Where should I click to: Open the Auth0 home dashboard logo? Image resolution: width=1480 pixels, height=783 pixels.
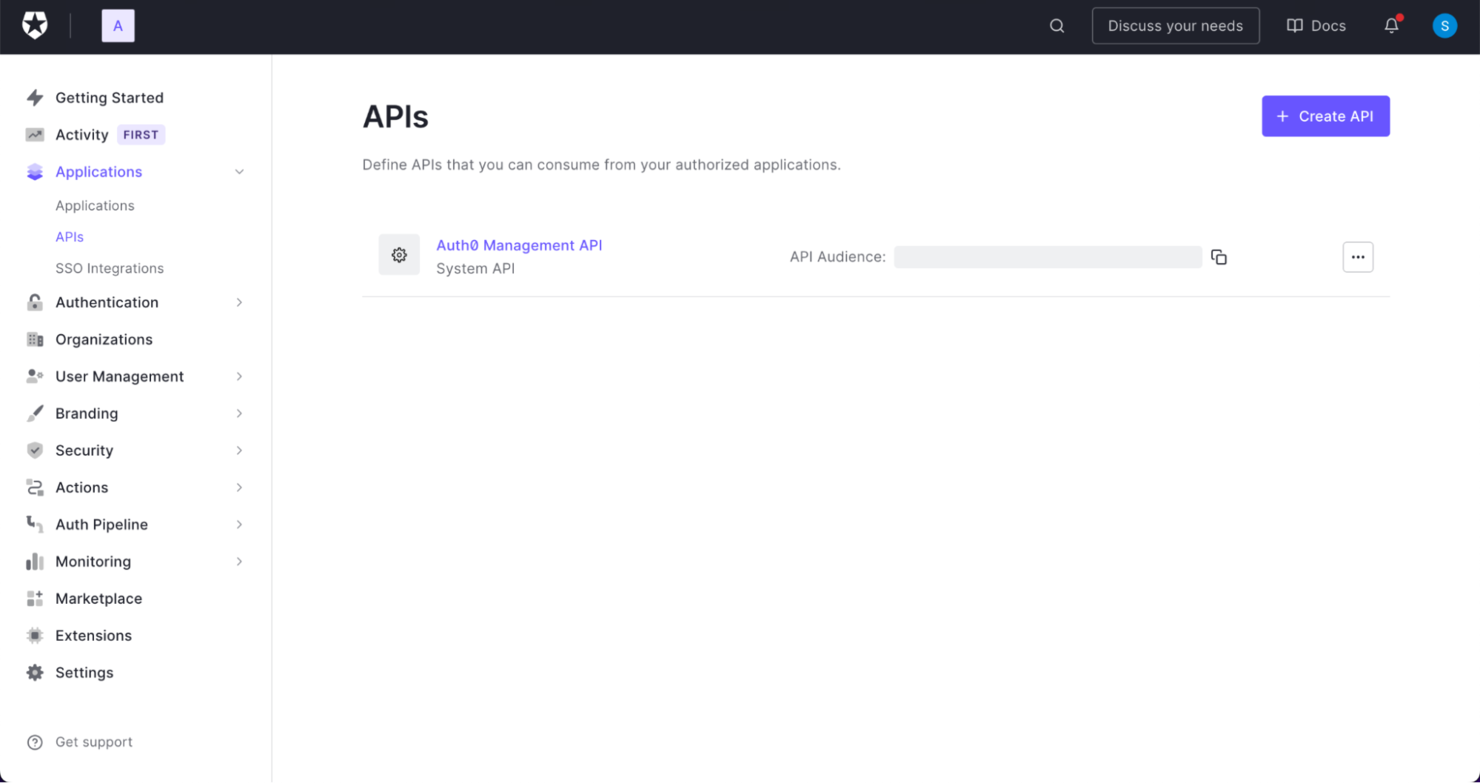pos(34,26)
